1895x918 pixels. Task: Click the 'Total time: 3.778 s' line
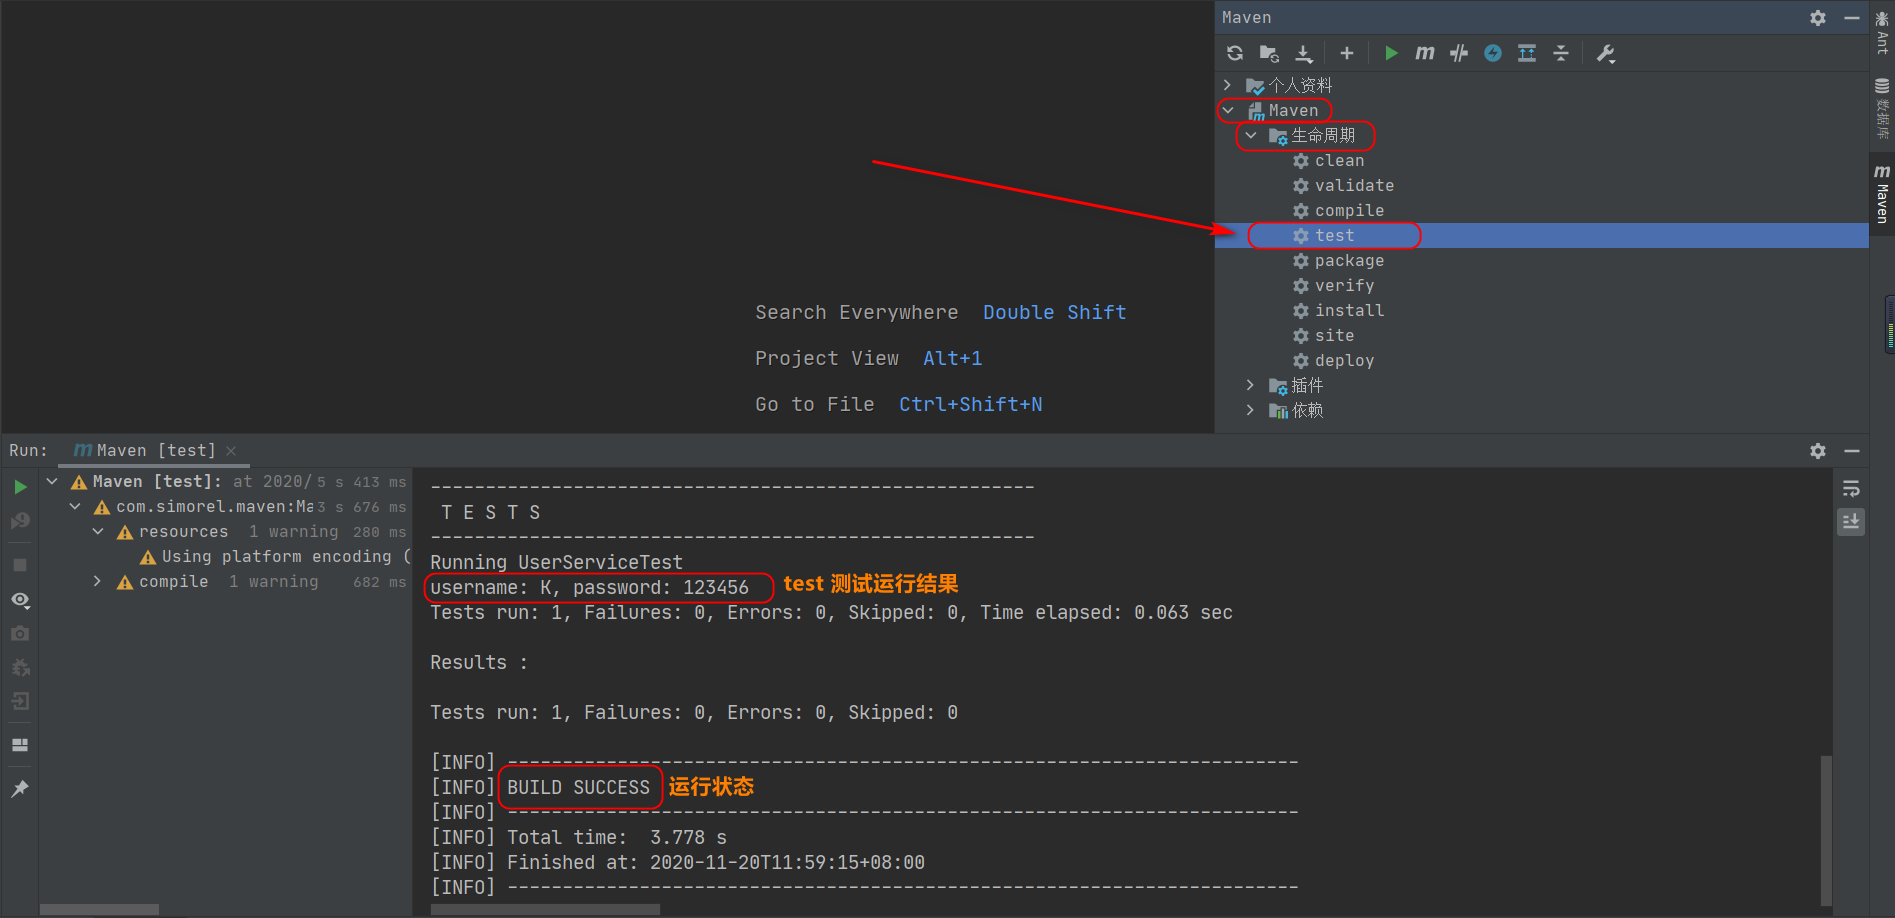coord(617,837)
